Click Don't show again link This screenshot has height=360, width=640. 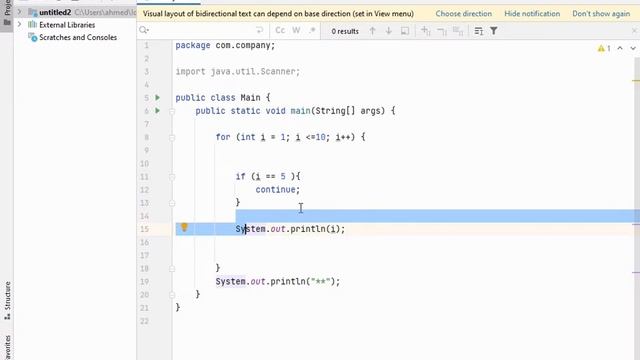point(601,13)
